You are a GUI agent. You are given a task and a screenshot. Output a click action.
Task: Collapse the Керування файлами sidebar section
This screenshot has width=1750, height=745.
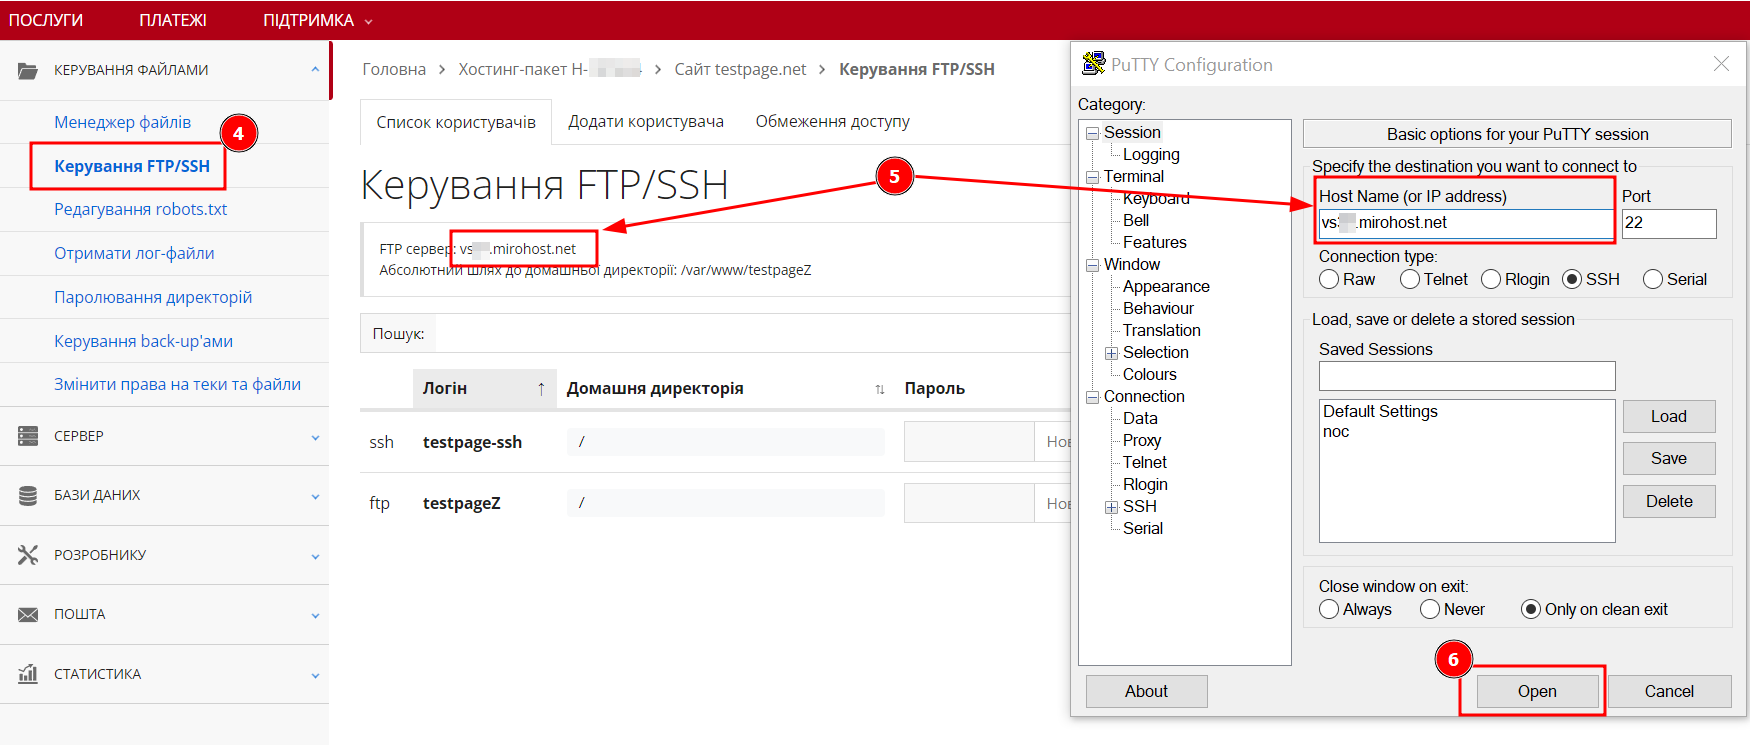coord(315,70)
